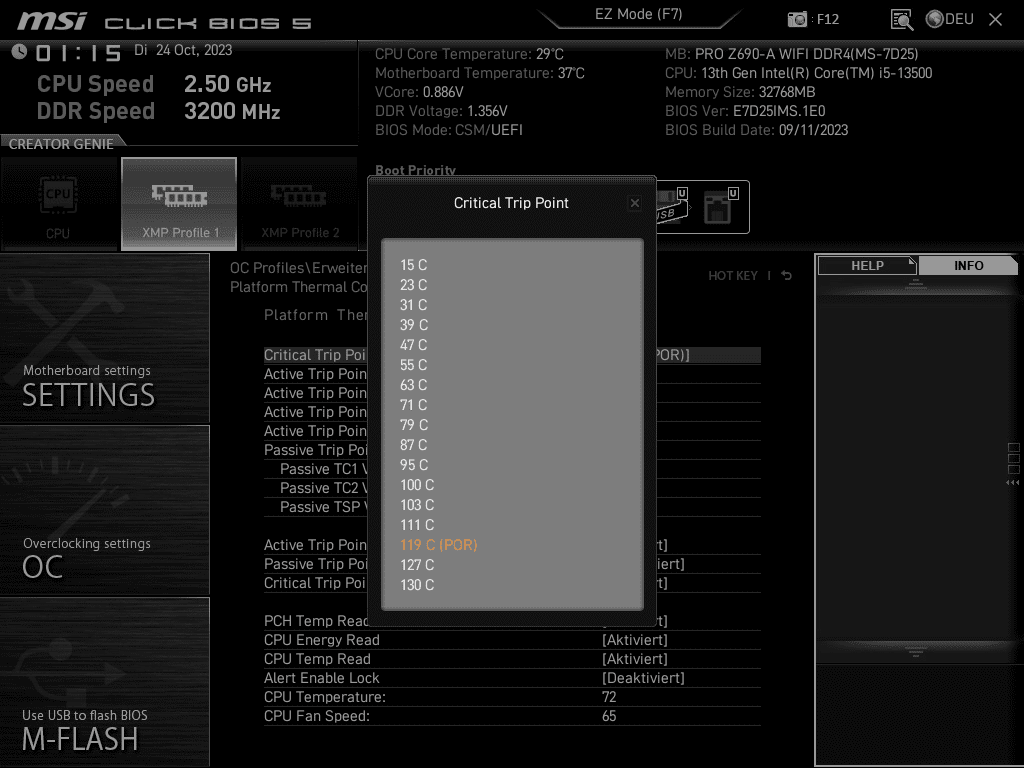Click the HOT KEY label

coord(733,276)
